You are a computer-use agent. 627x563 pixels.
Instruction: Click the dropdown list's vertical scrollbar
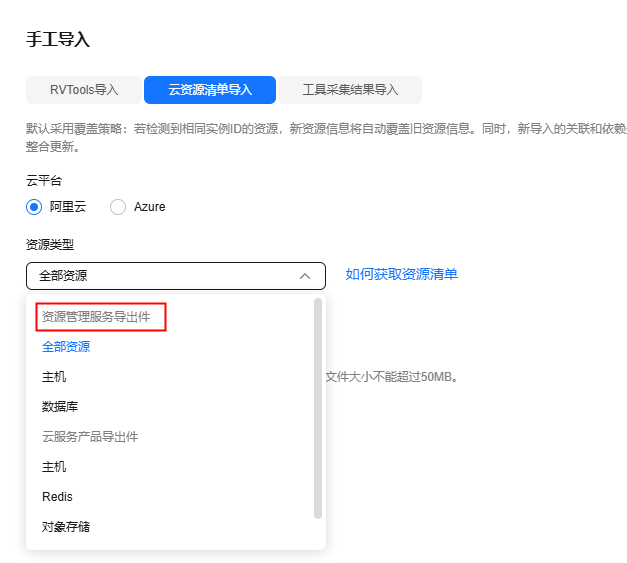318,408
